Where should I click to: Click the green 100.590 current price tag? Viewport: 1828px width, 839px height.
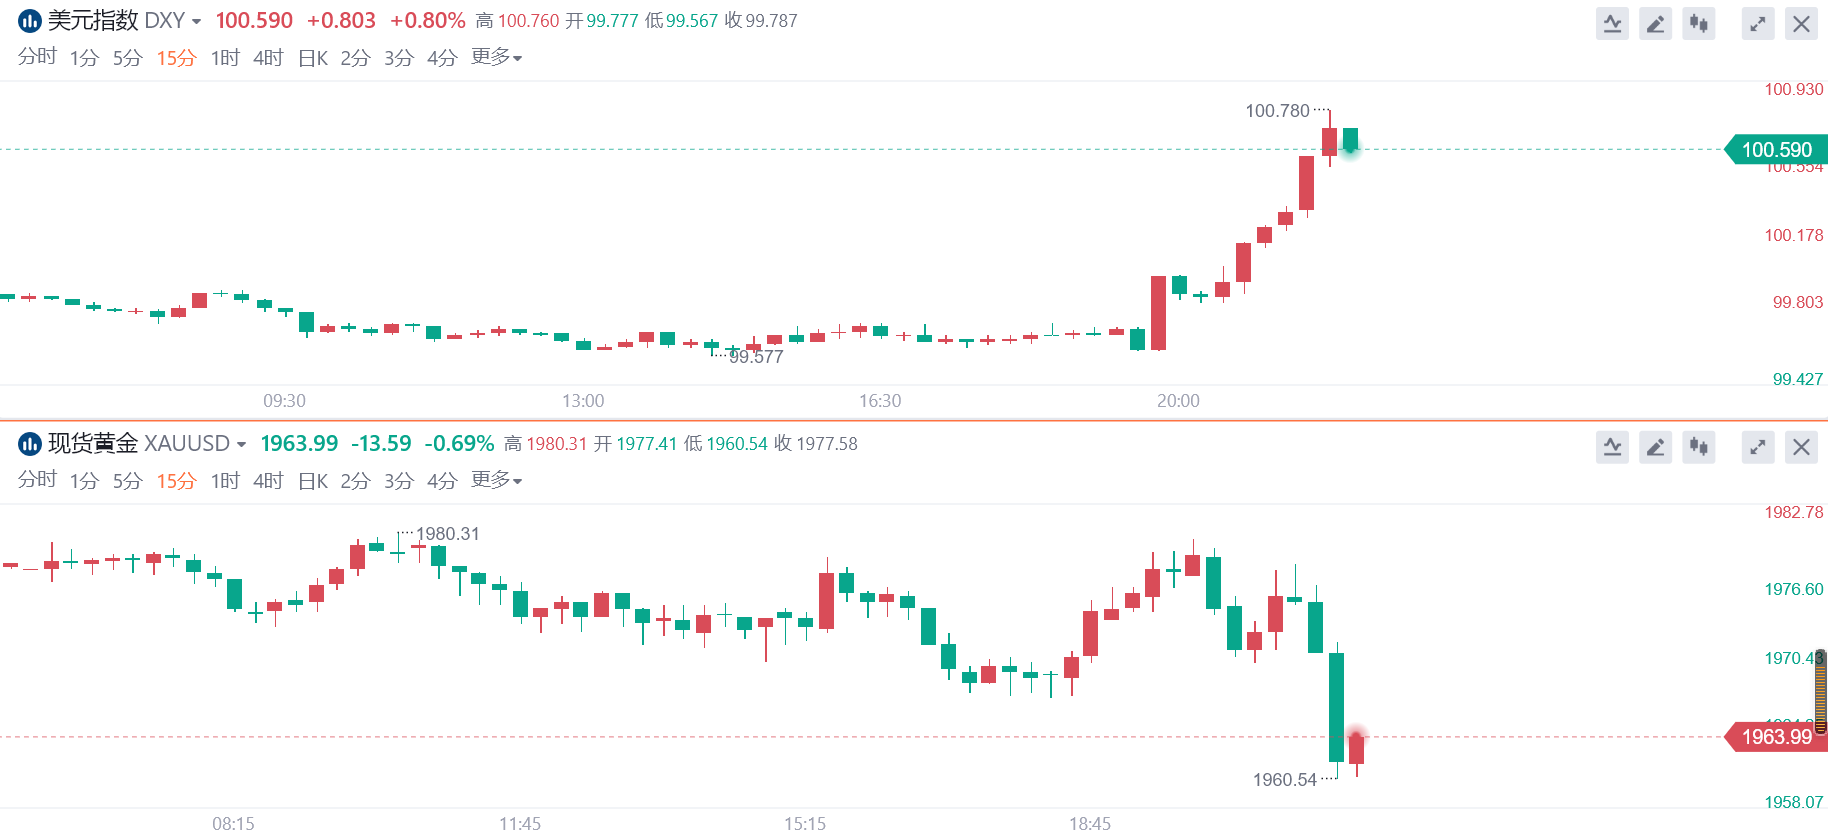point(1776,150)
